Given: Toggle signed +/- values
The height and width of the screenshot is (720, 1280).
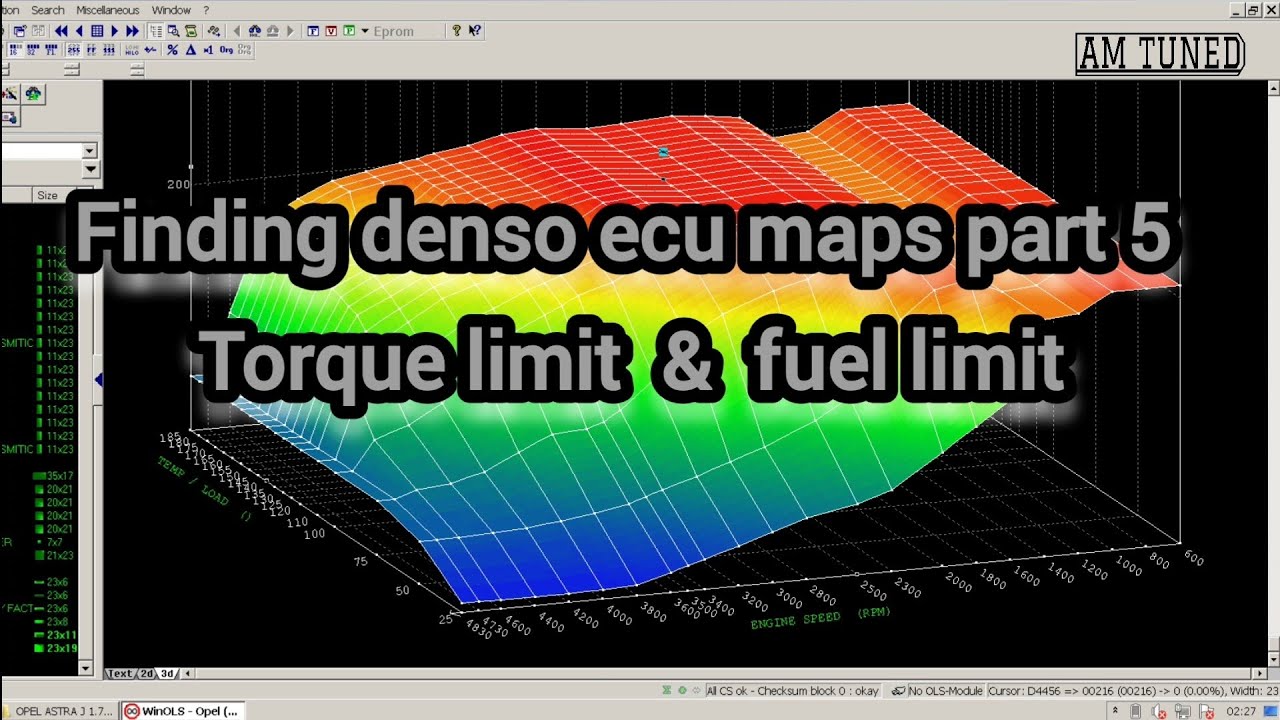Looking at the screenshot, I should tap(150, 49).
